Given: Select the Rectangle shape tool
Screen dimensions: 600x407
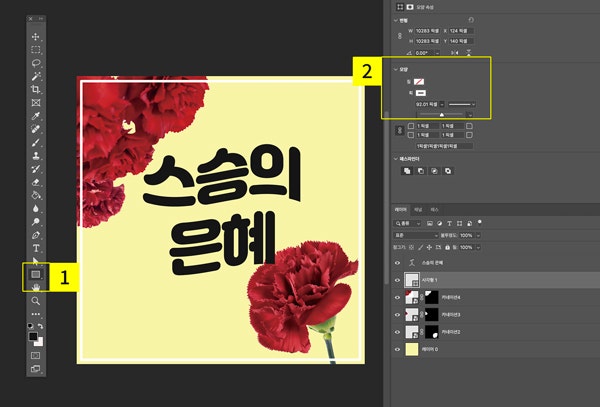Looking at the screenshot, I should coord(36,273).
